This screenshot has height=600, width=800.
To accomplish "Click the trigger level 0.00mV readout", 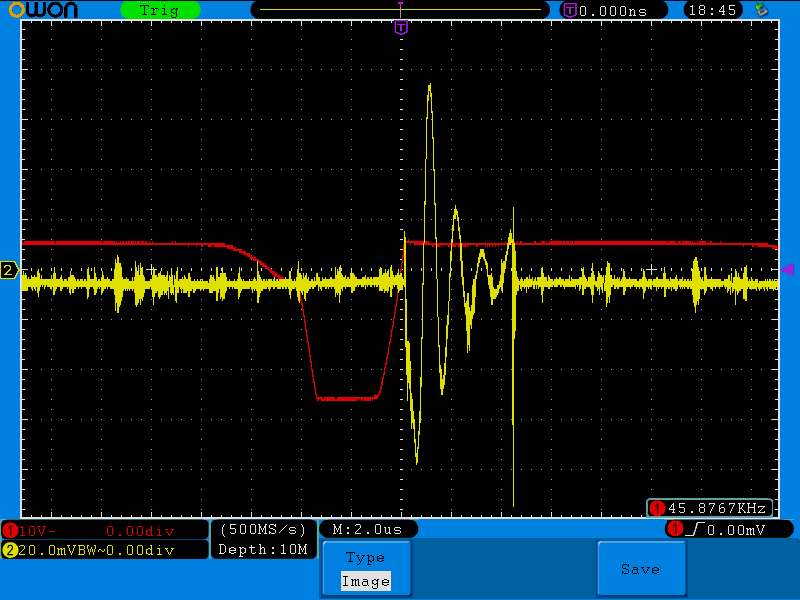I will pyautogui.click(x=736, y=530).
